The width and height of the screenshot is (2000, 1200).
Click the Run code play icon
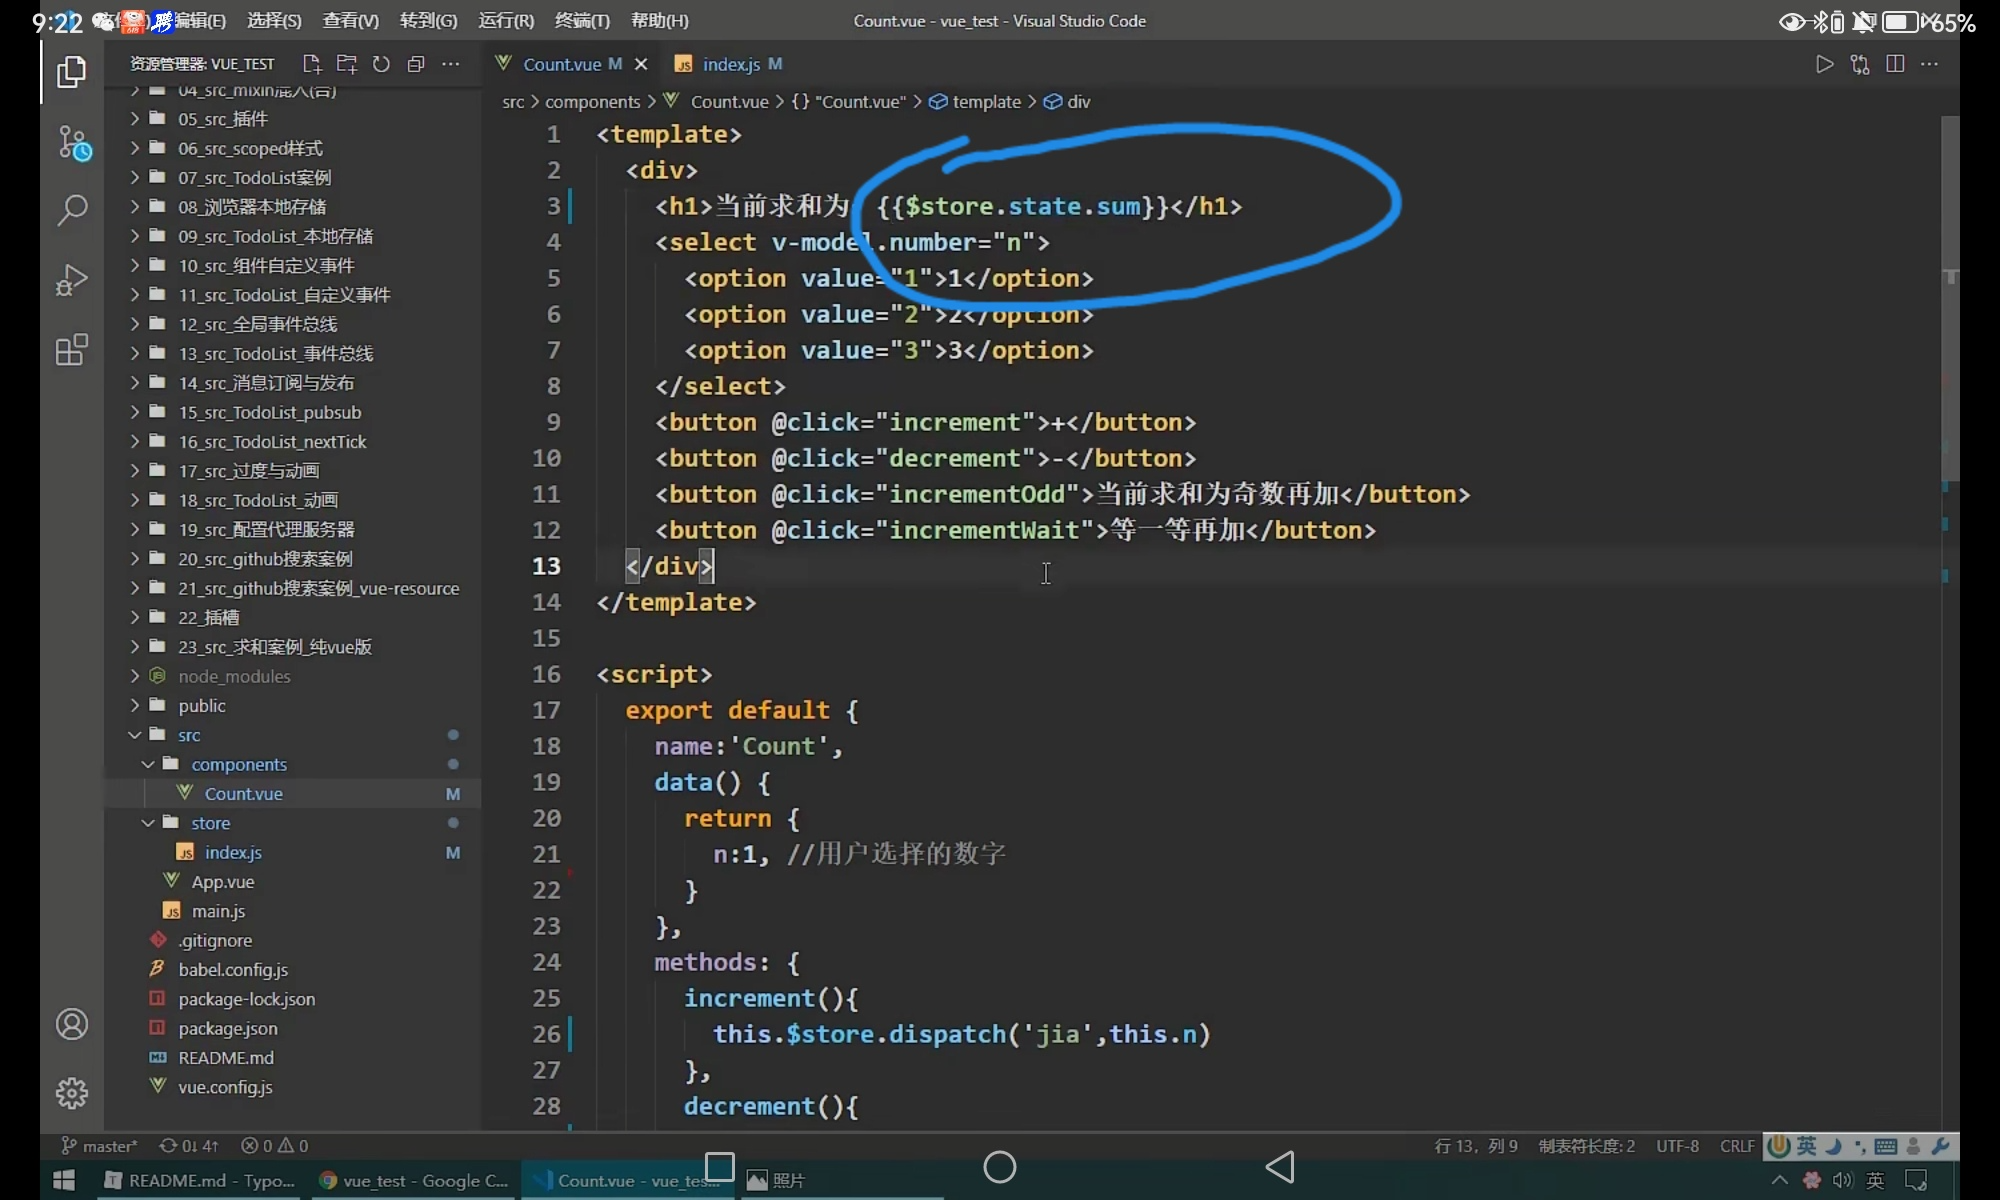click(1824, 64)
